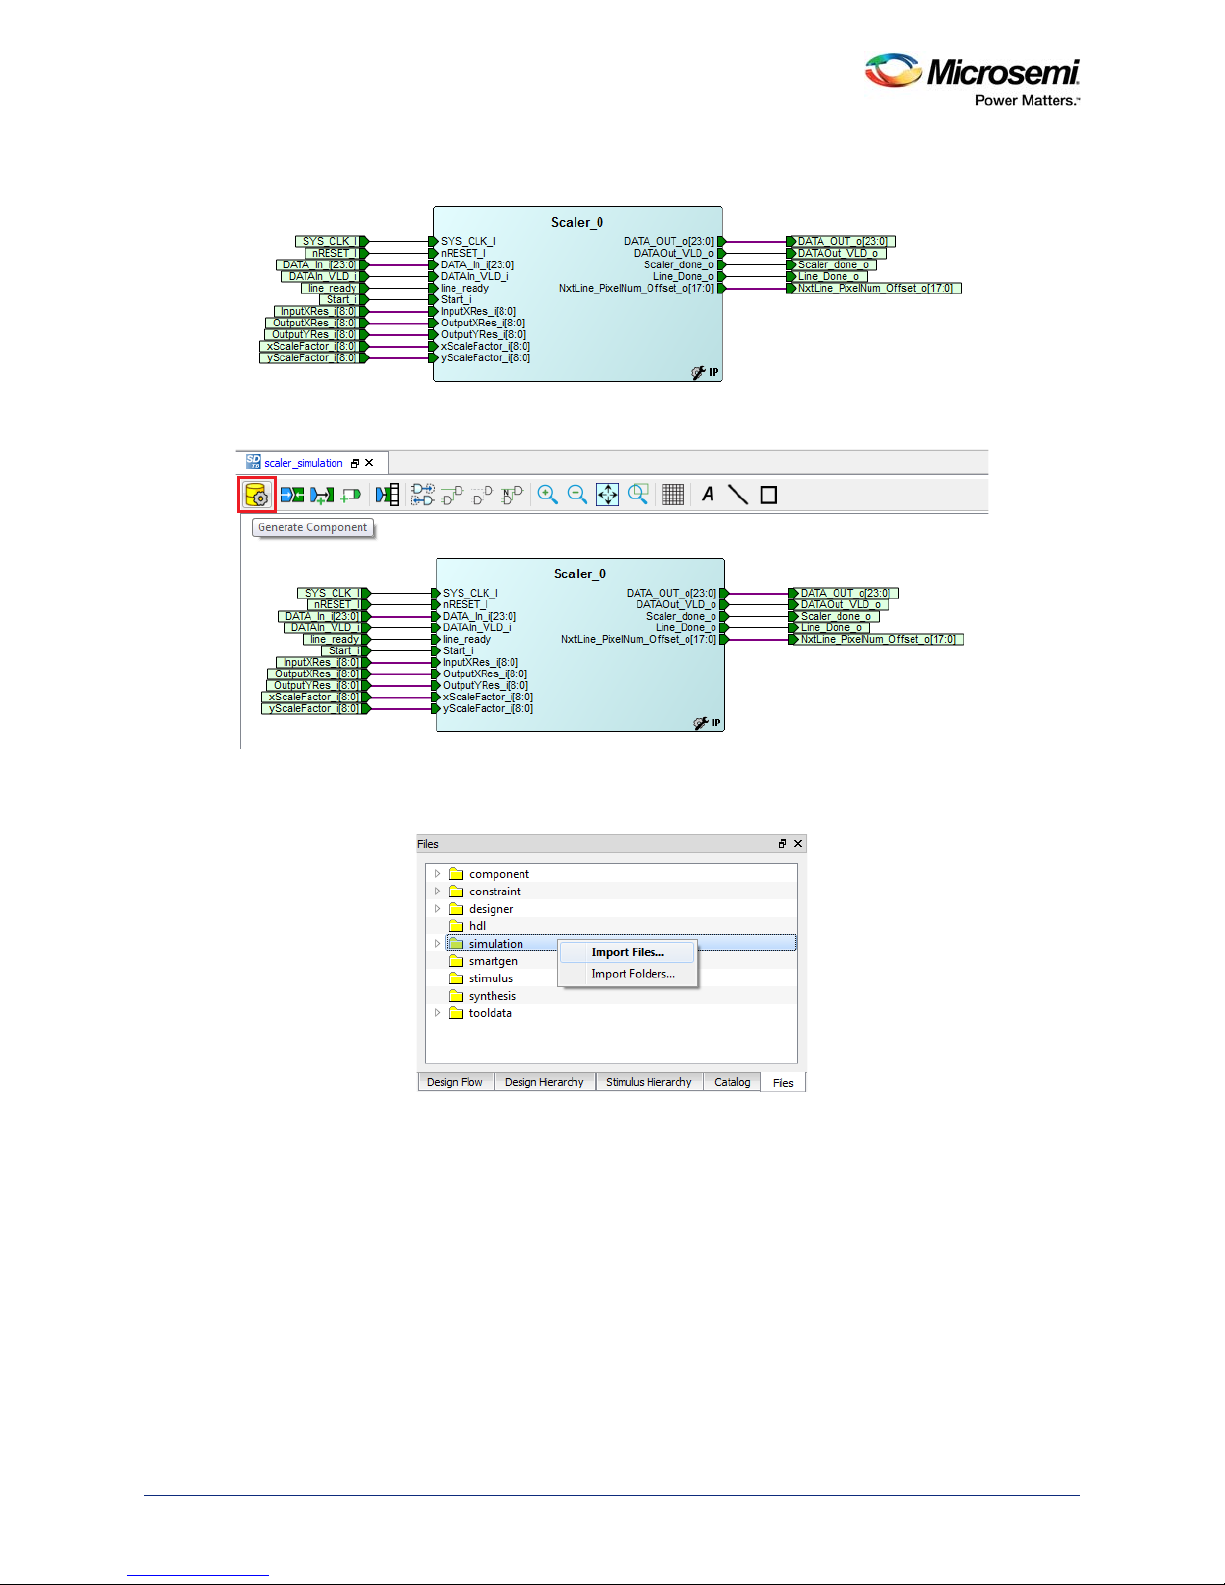Click the SYS_CLK_I port in scaler_simulation canvas

pos(332,593)
